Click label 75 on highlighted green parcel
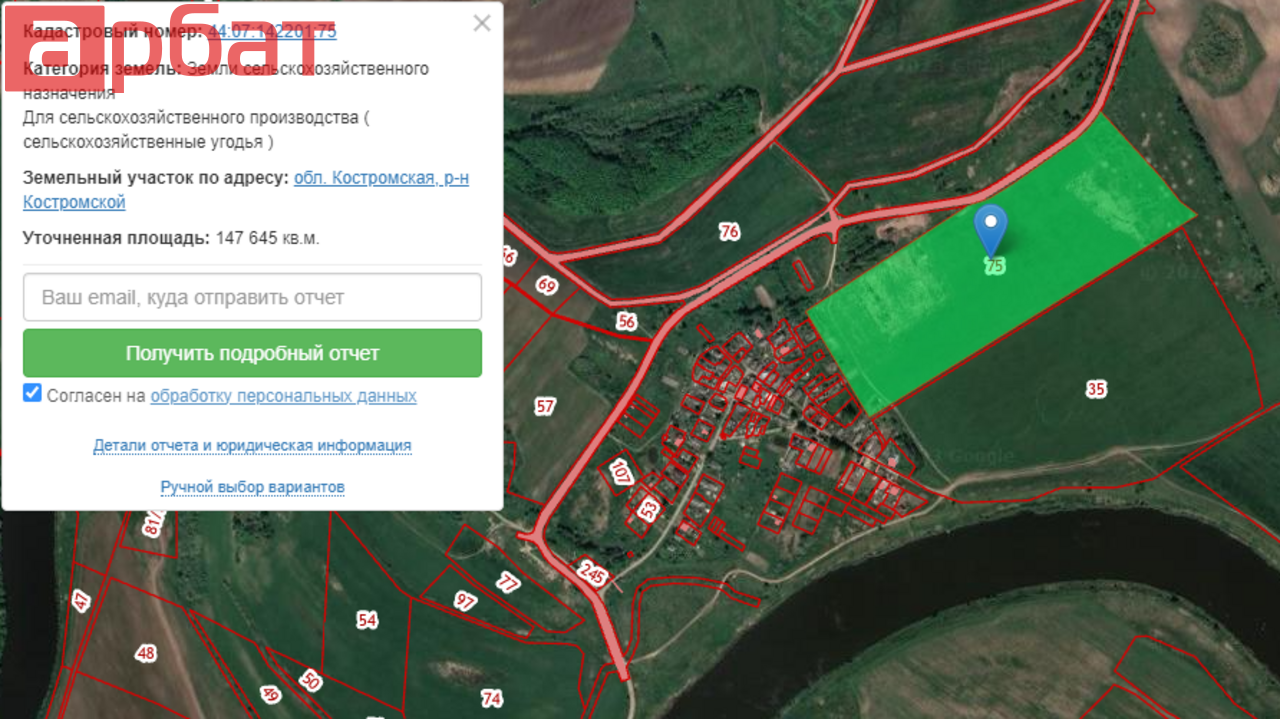 tap(993, 266)
